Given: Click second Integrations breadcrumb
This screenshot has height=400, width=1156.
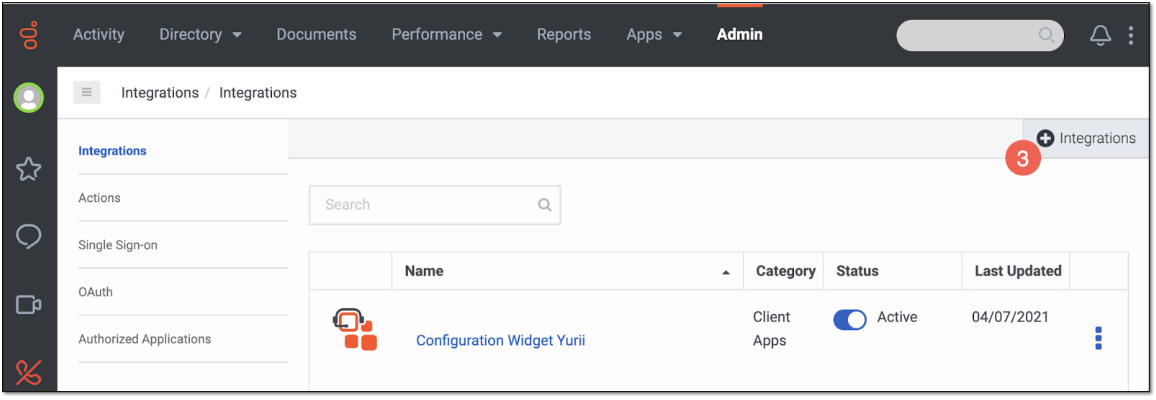Looking at the screenshot, I should point(258,93).
